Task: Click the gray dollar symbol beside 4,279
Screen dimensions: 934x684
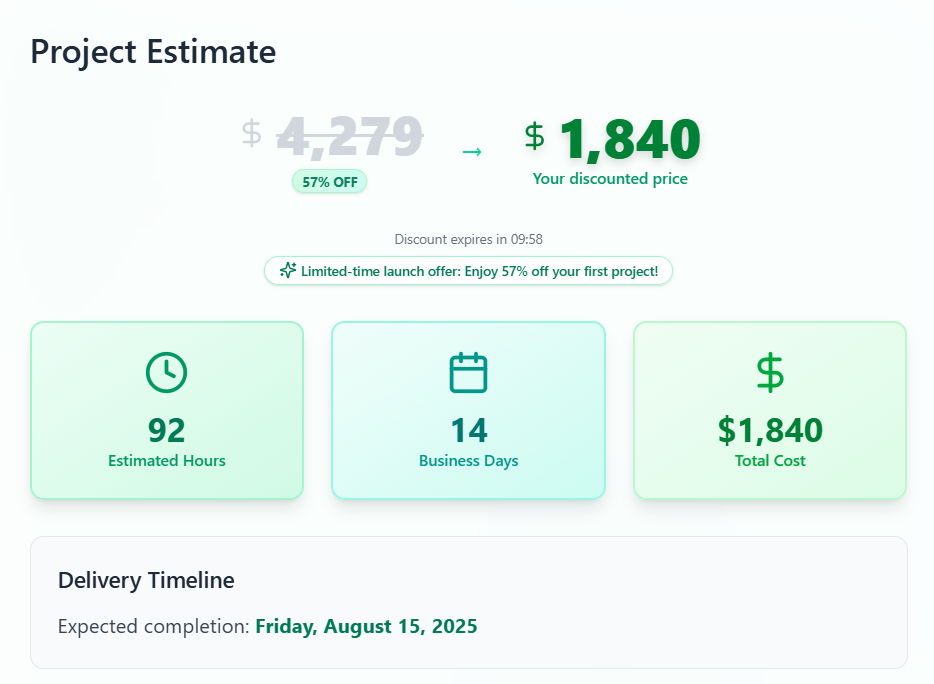Action: pyautogui.click(x=251, y=132)
